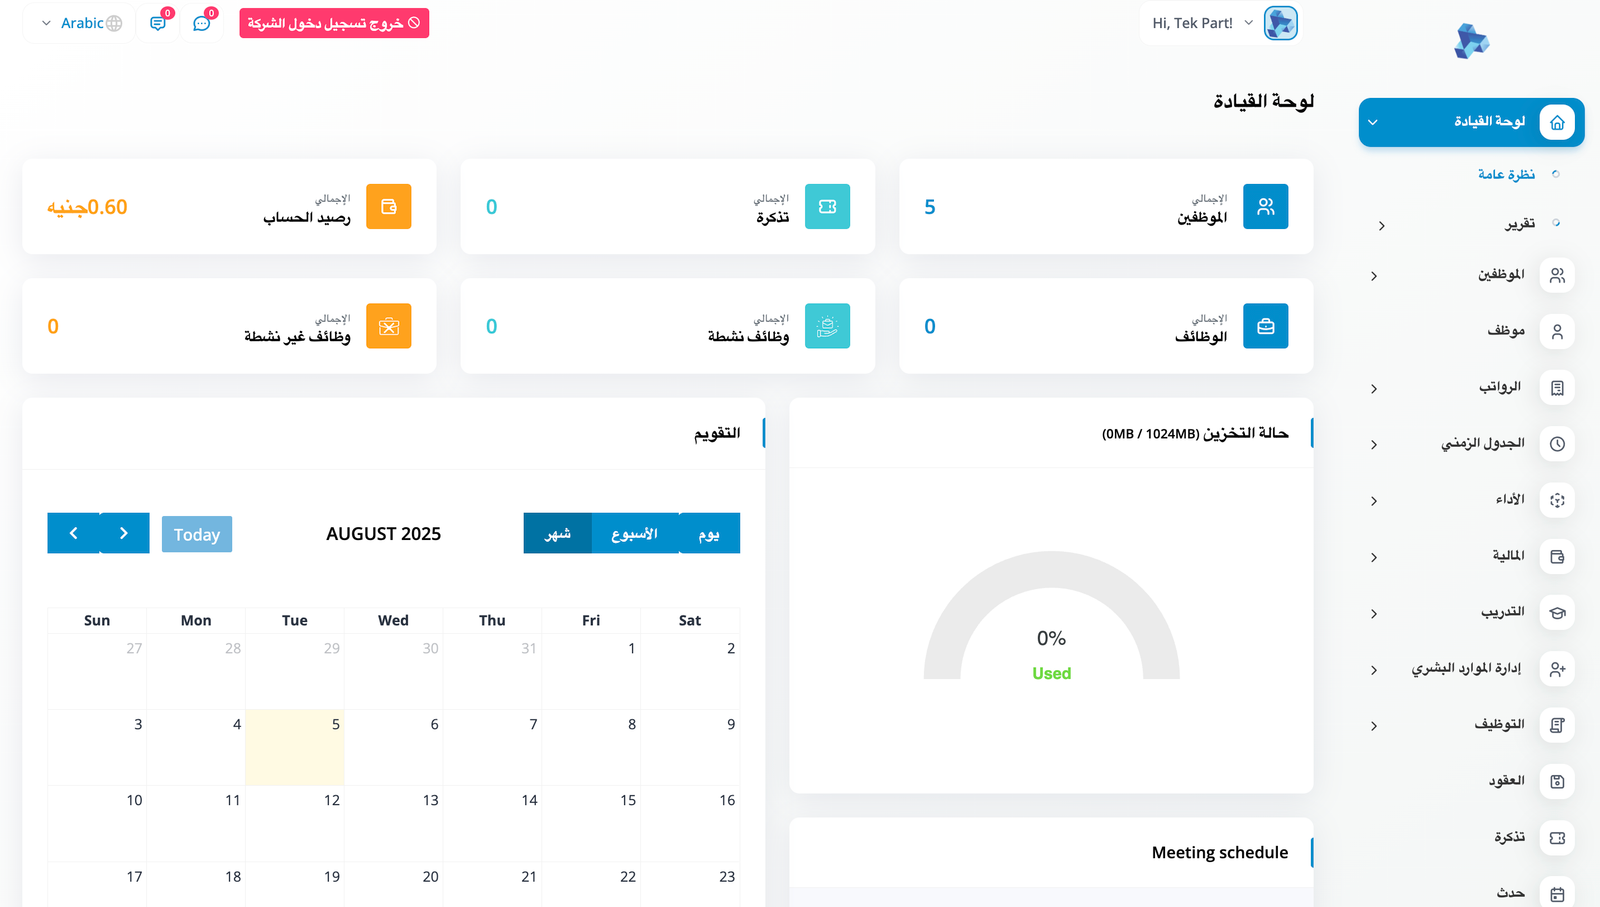1600x907 pixels.
Task: Click the الجدول الزمني clock icon
Action: tap(1557, 444)
